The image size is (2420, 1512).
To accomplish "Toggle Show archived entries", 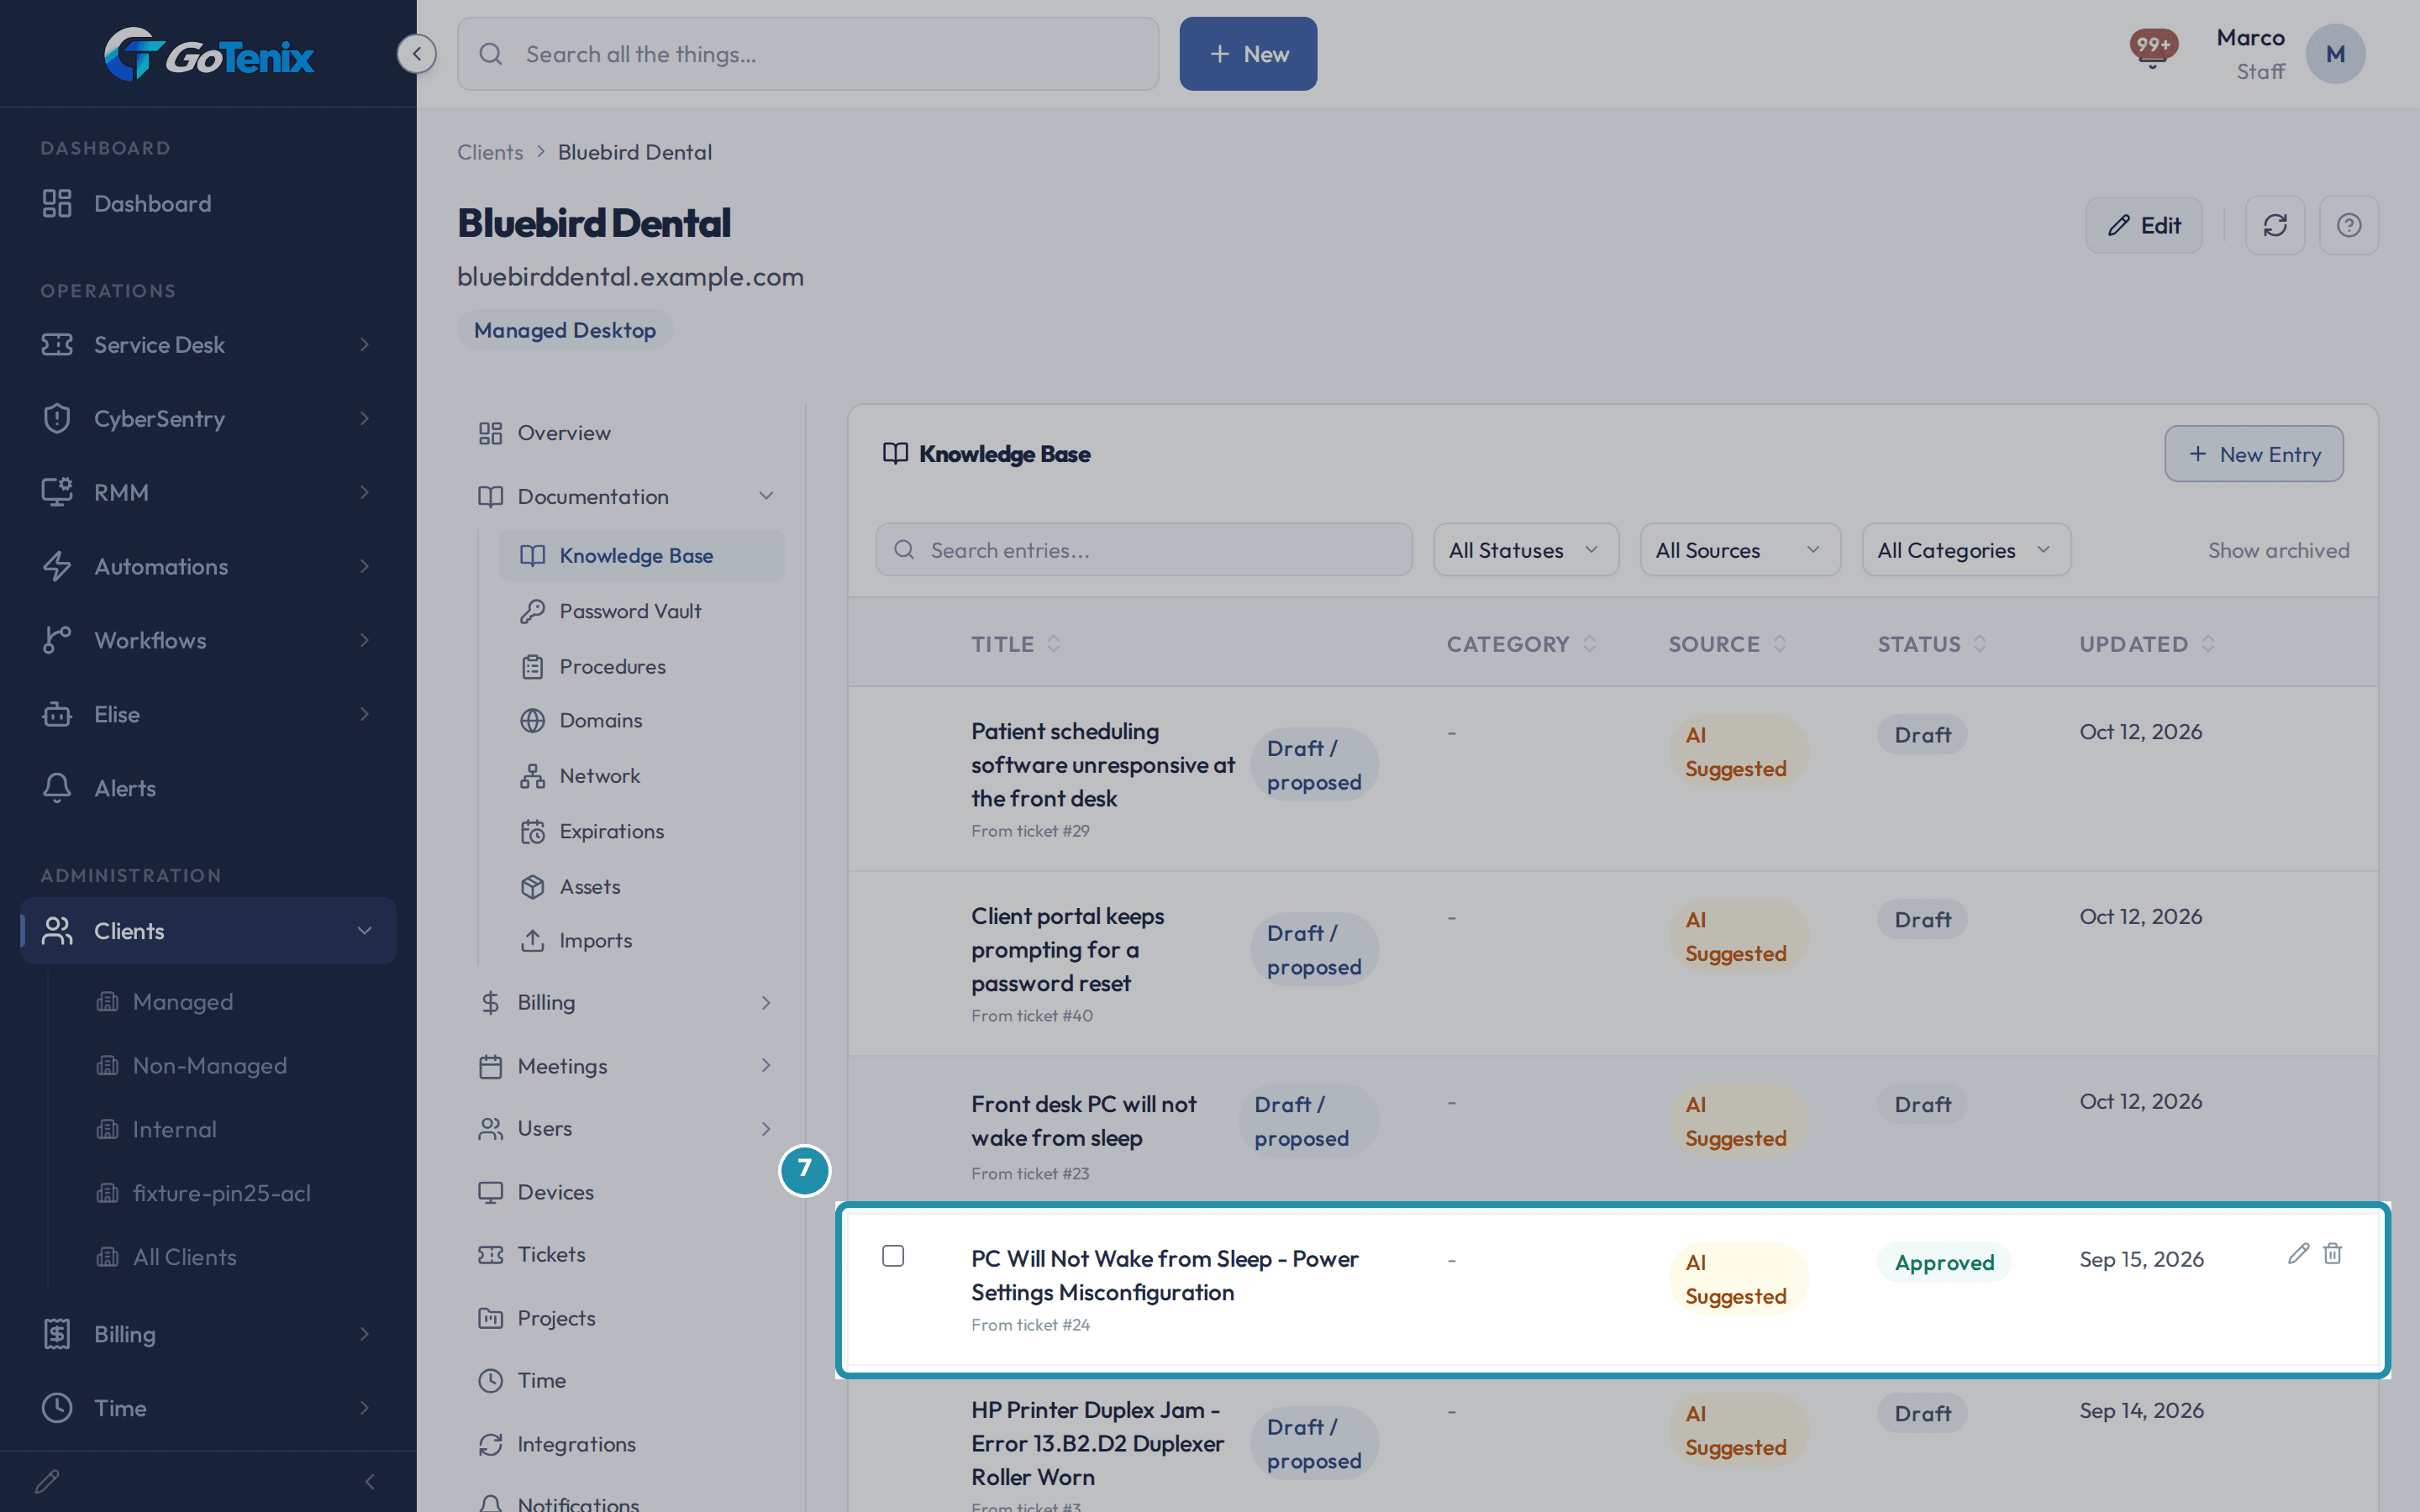I will click(x=2278, y=550).
